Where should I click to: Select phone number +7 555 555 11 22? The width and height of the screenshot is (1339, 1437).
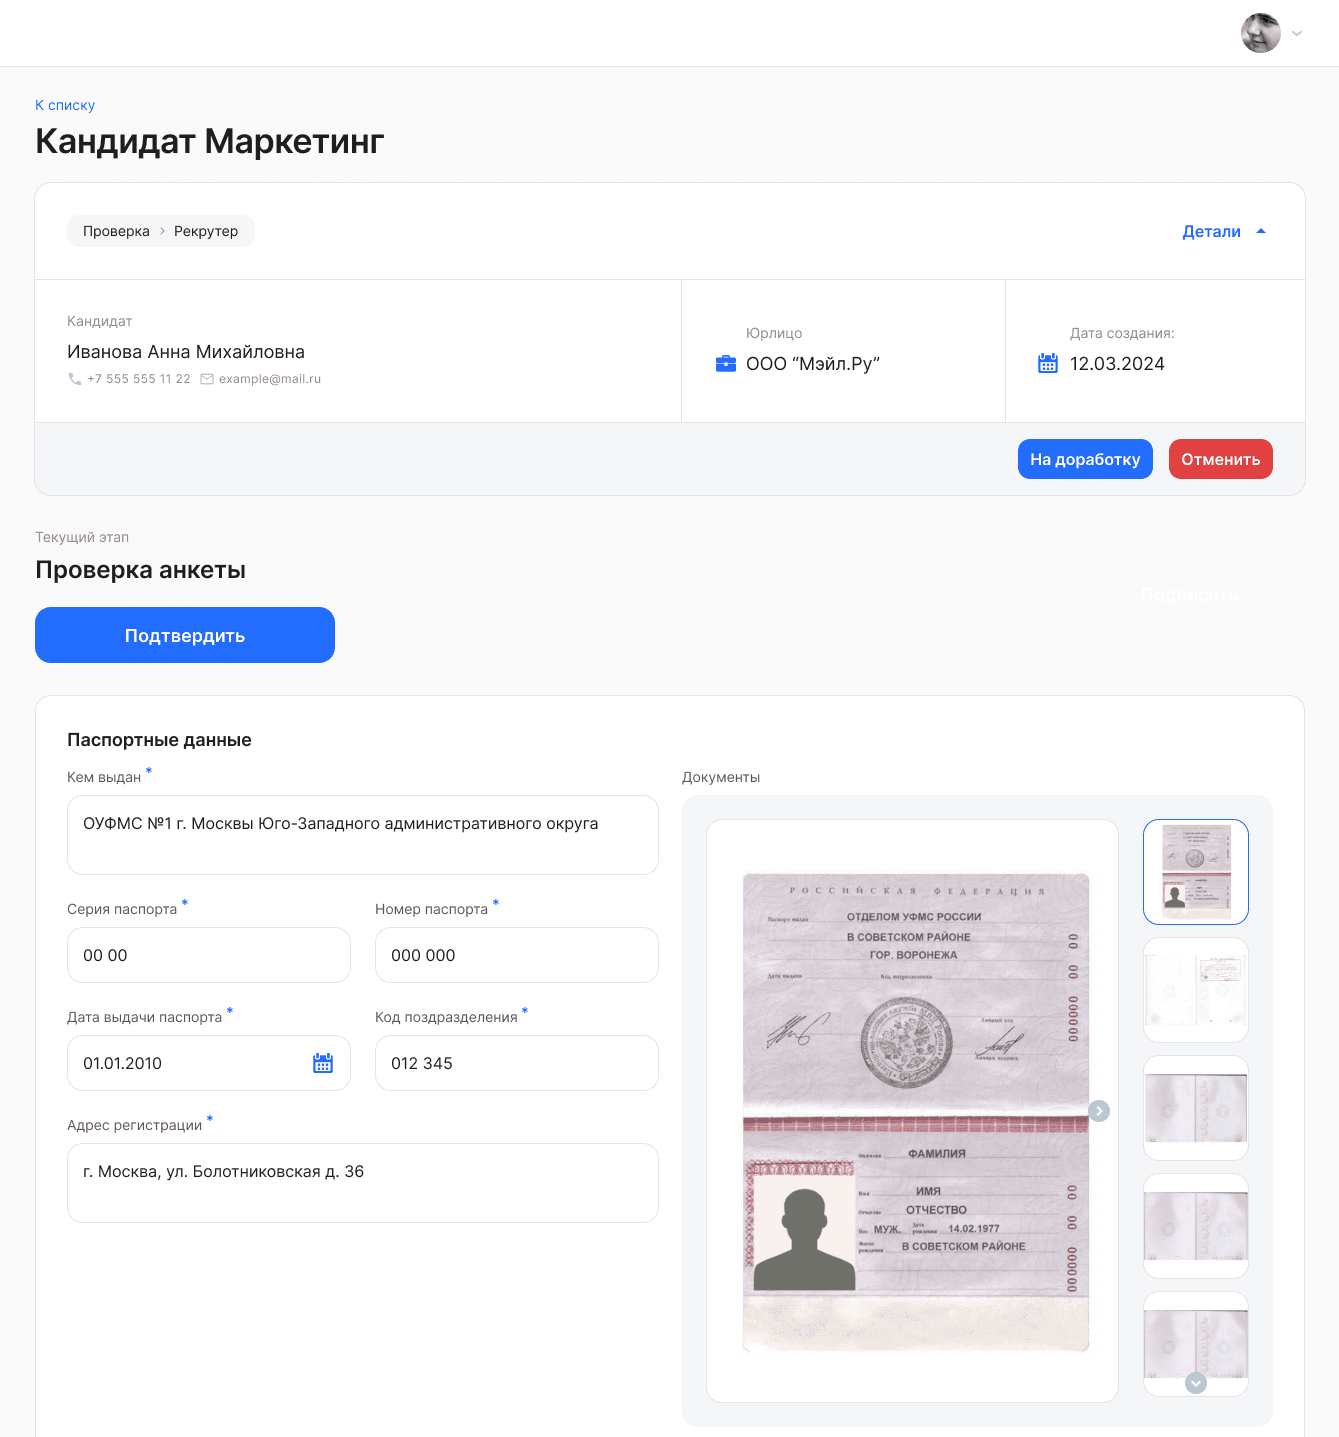[x=138, y=379]
